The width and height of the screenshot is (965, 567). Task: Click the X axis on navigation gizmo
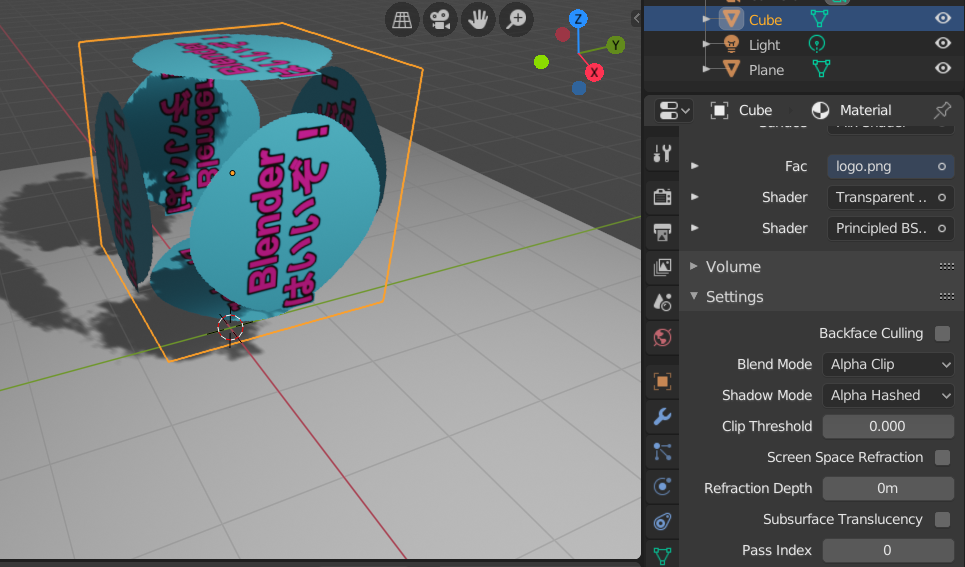pos(594,73)
